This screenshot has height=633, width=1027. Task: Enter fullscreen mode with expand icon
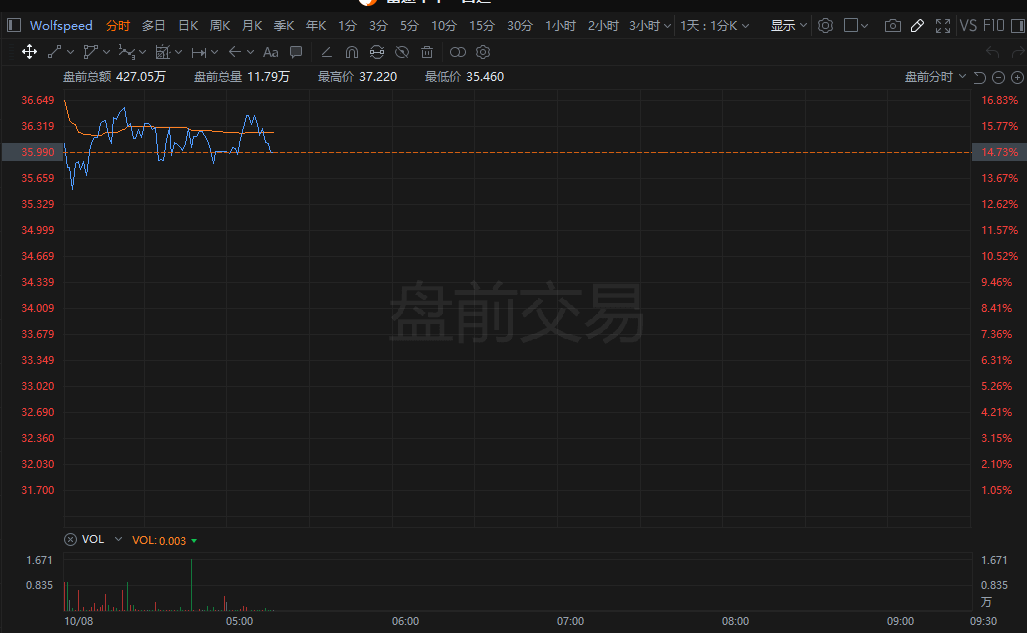tap(943, 26)
